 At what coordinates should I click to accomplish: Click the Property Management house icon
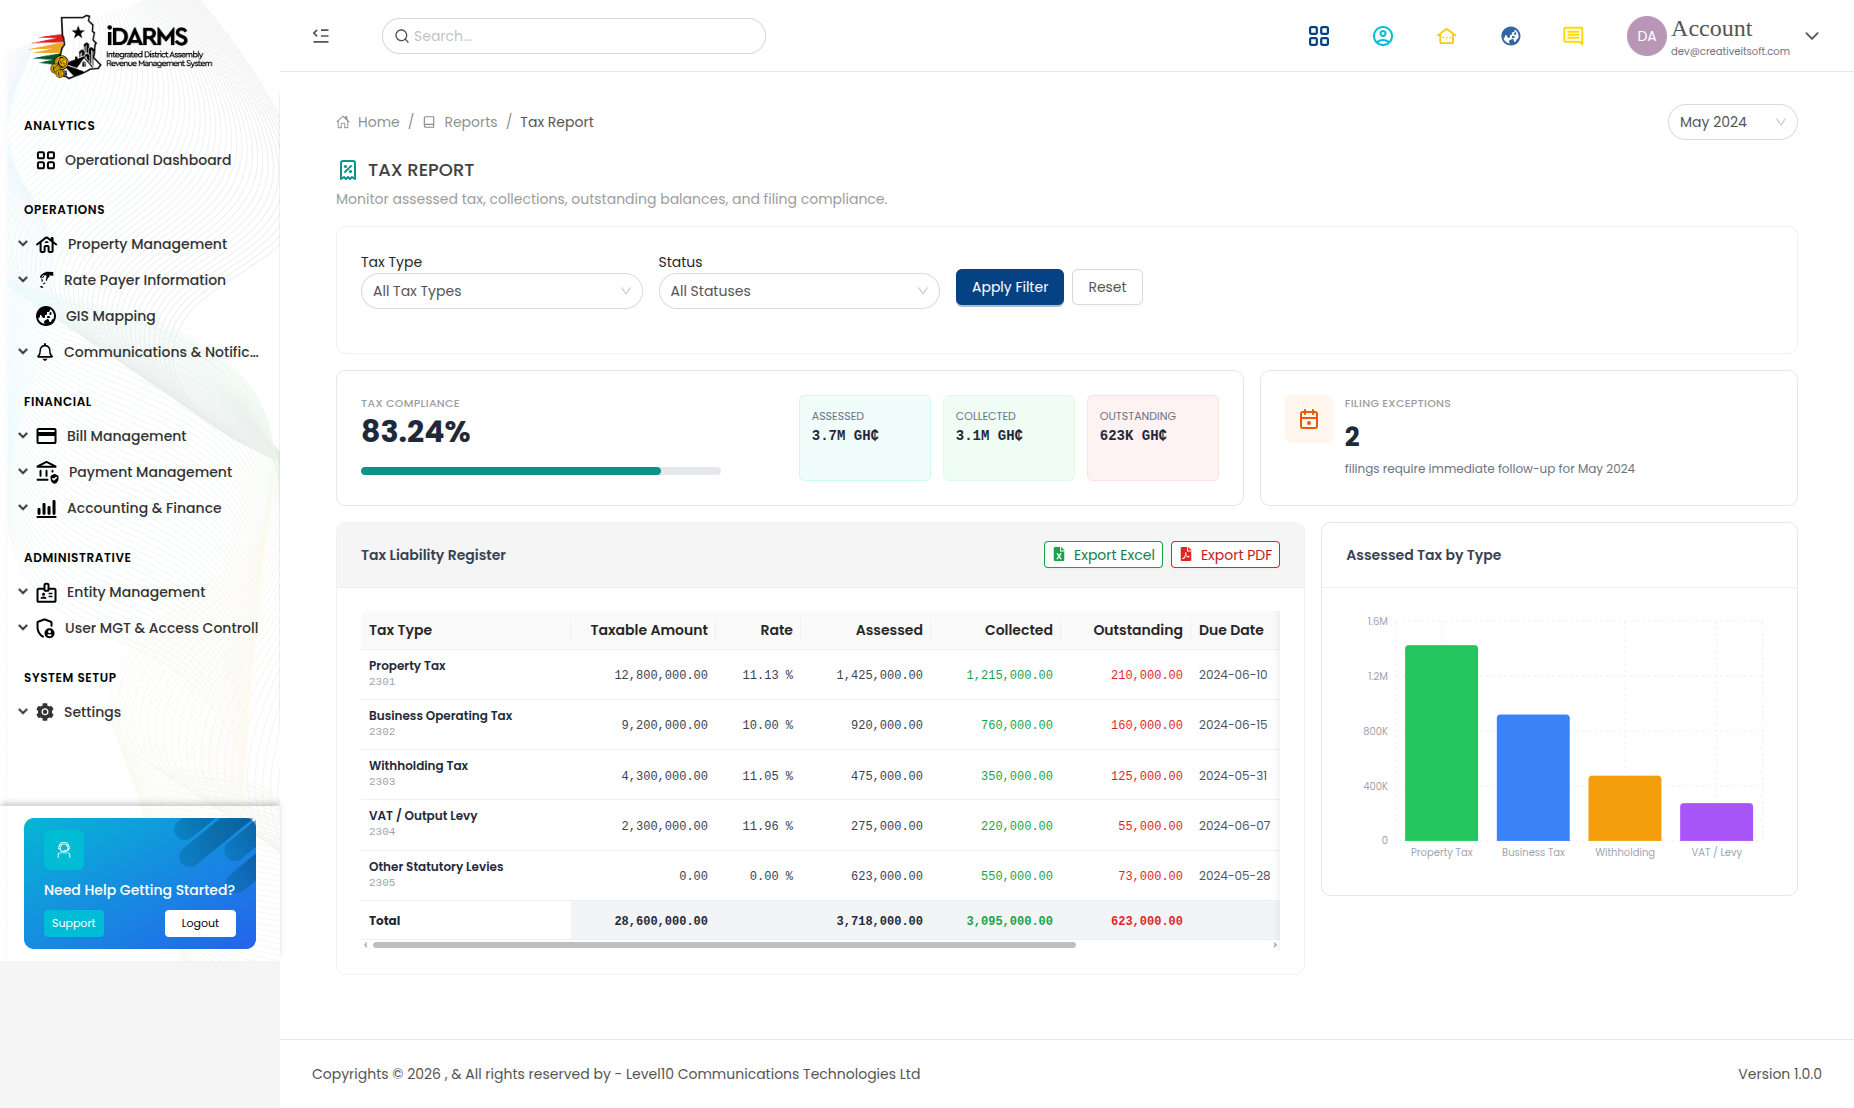pyautogui.click(x=47, y=244)
